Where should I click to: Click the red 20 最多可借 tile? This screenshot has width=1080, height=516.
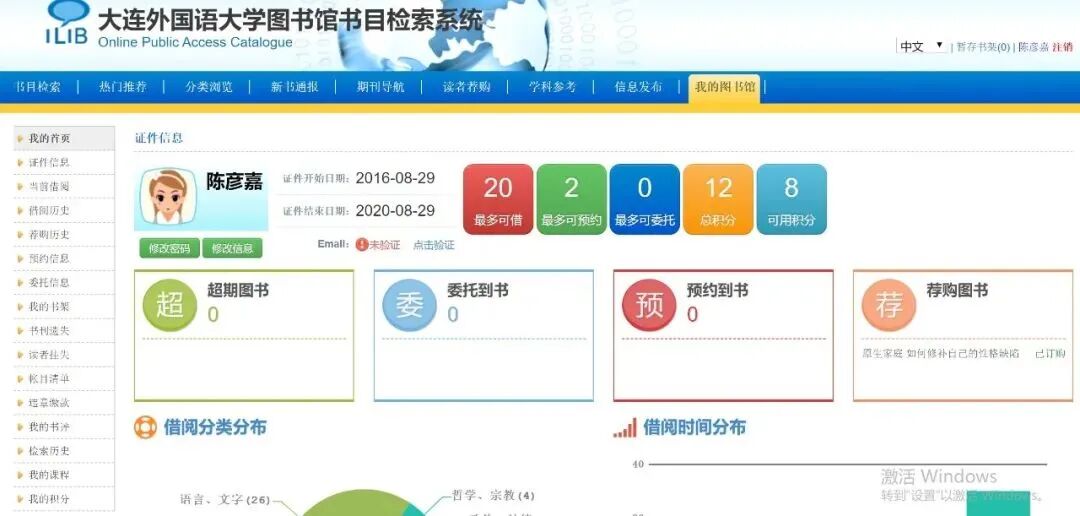point(498,199)
